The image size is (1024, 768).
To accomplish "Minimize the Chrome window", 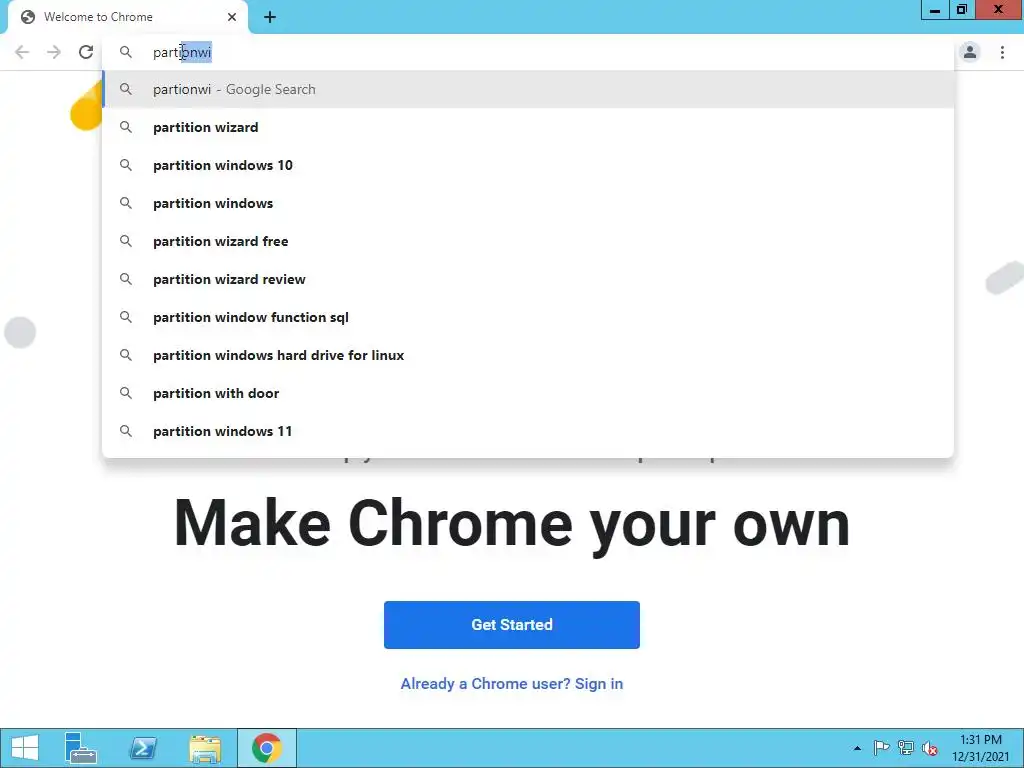I will (935, 10).
